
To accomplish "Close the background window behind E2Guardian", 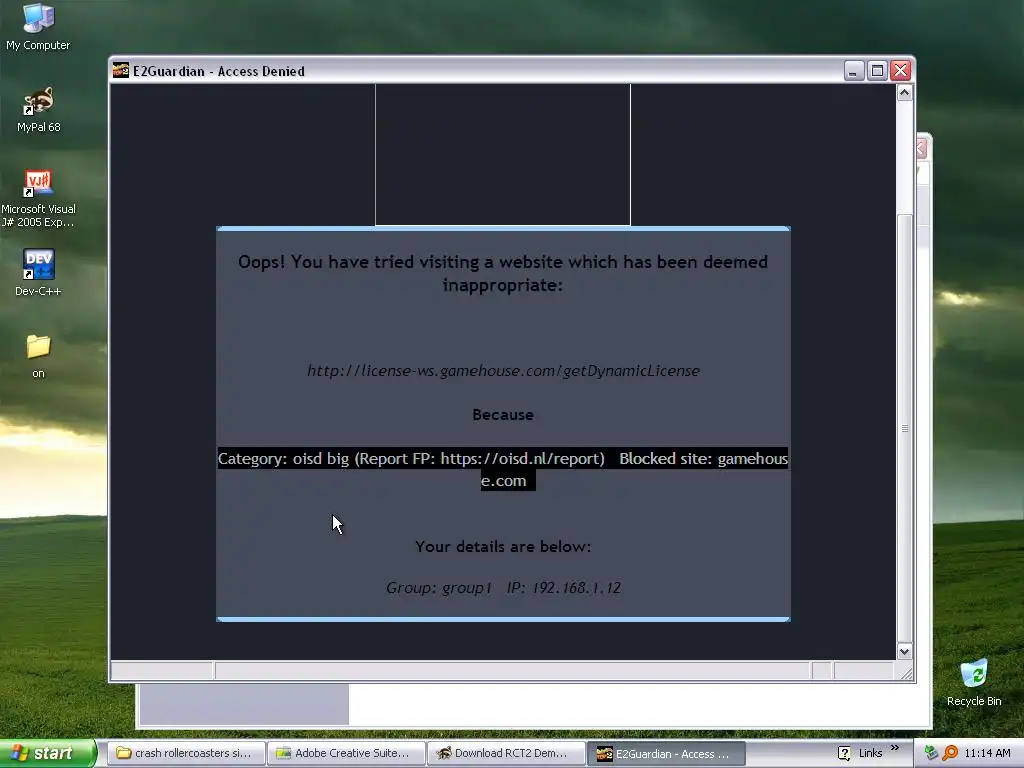I will pyautogui.click(x=922, y=149).
